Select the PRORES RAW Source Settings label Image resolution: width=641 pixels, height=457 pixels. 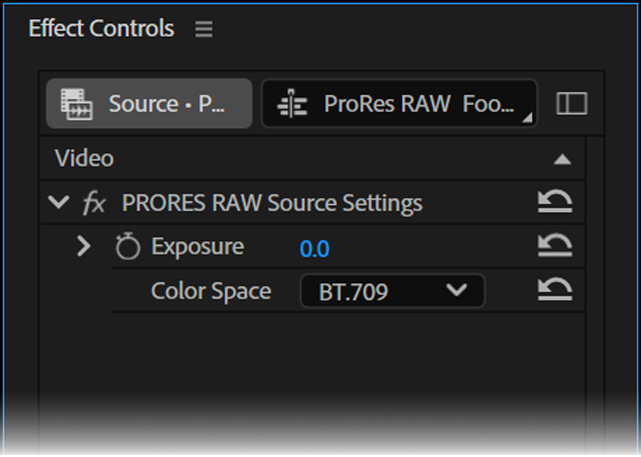272,203
